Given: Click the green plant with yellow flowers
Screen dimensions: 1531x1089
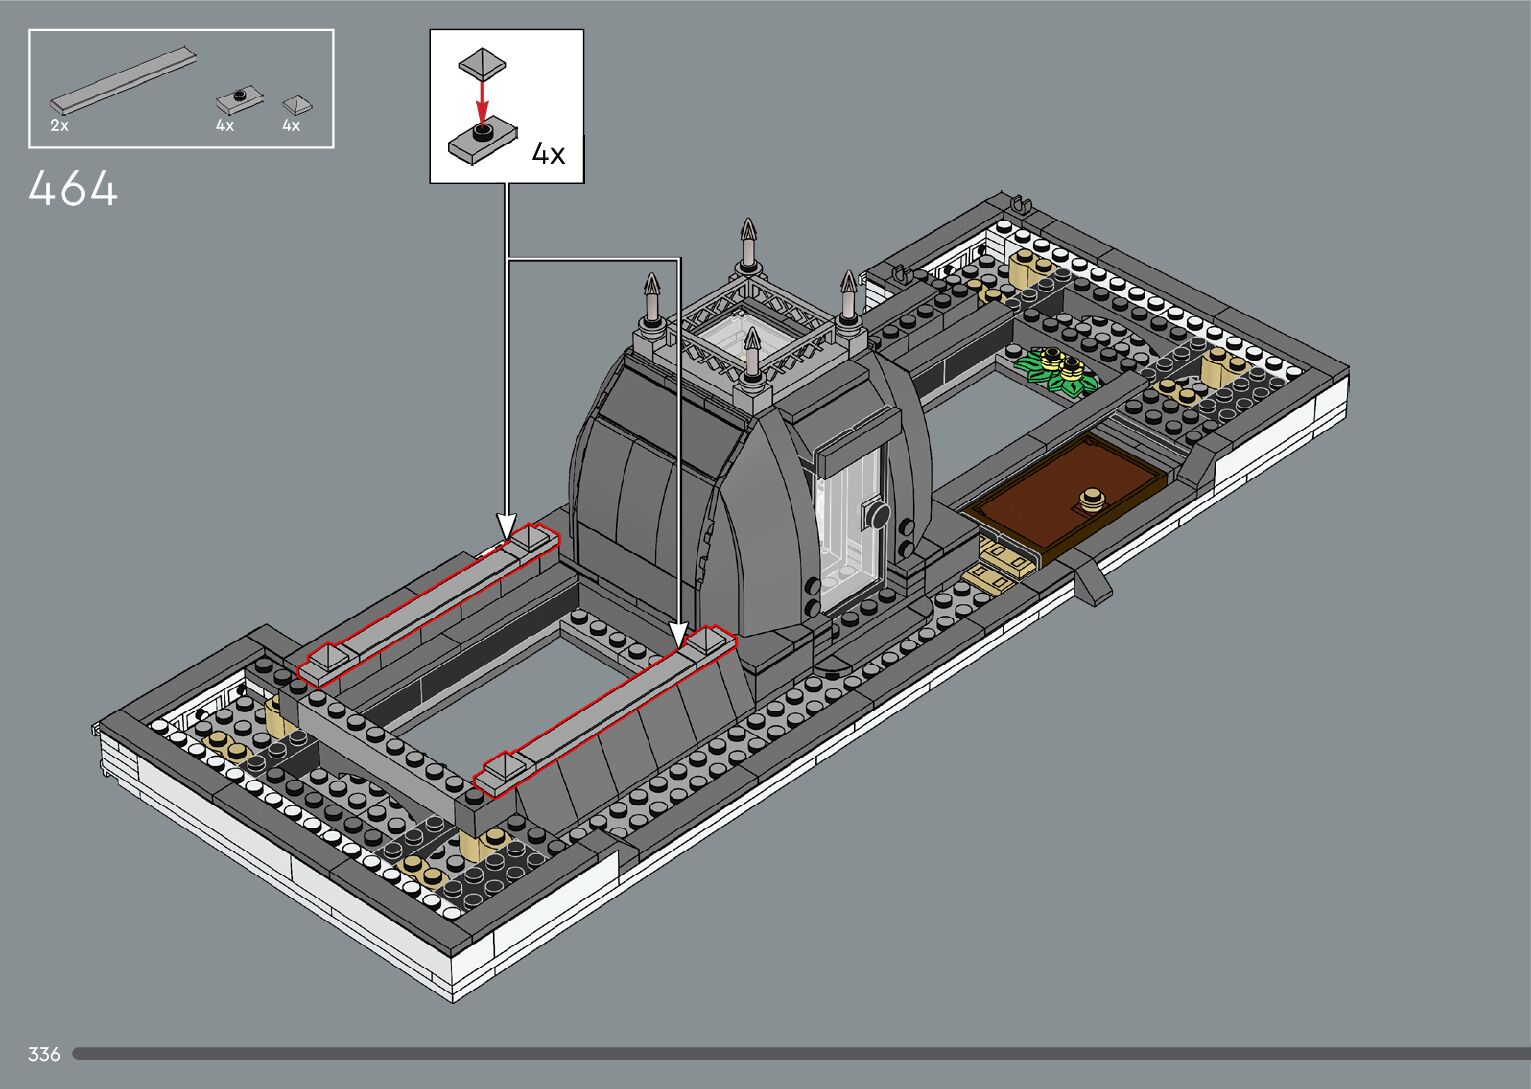Looking at the screenshot, I should point(1056,368).
